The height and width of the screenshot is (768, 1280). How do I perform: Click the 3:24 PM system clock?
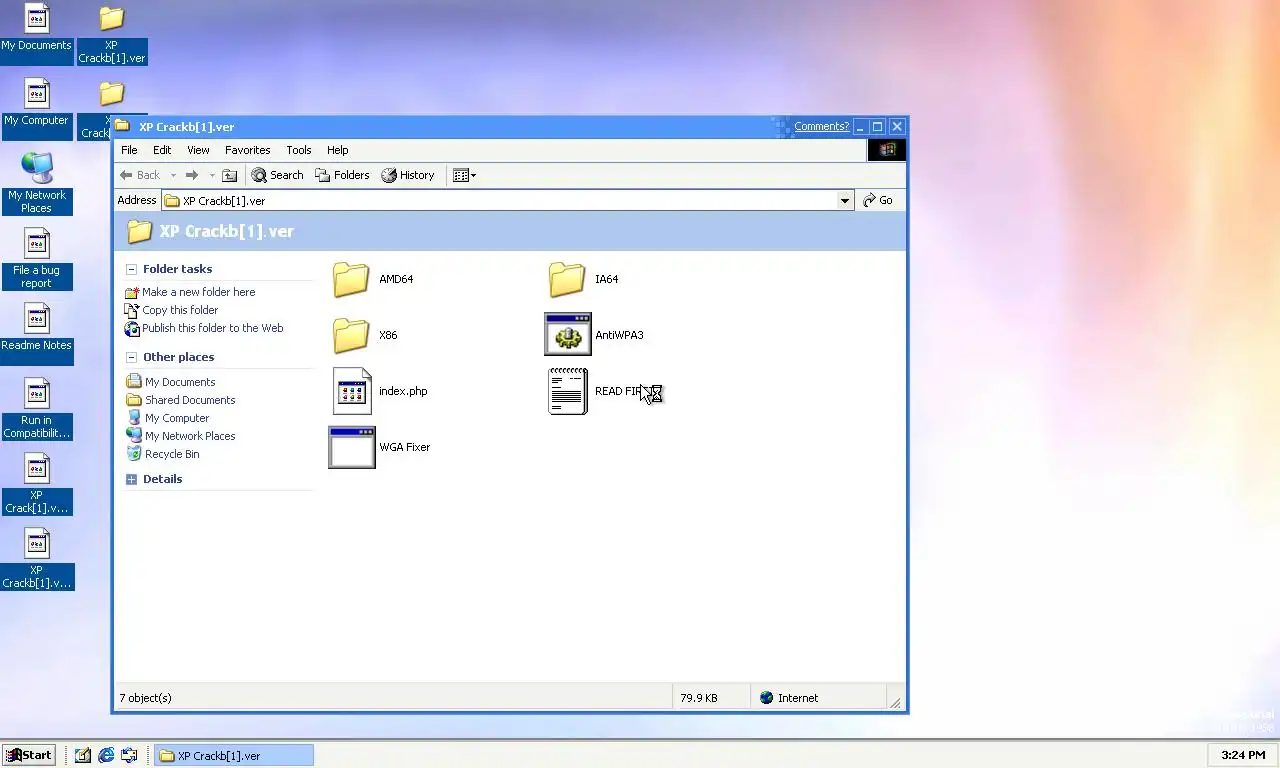click(x=1243, y=755)
